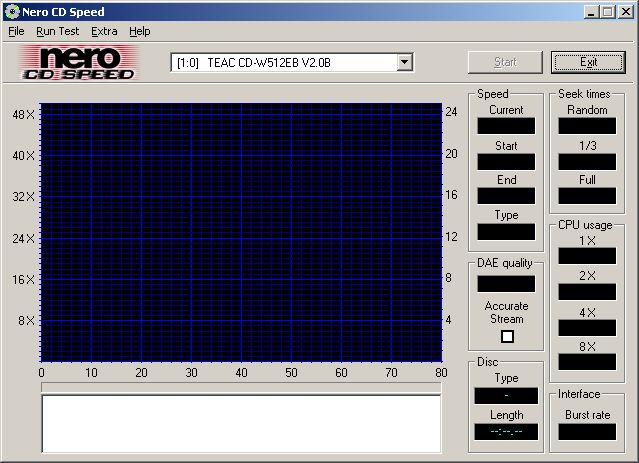Click the blue speed graph area
The height and width of the screenshot is (463, 639).
click(240, 231)
